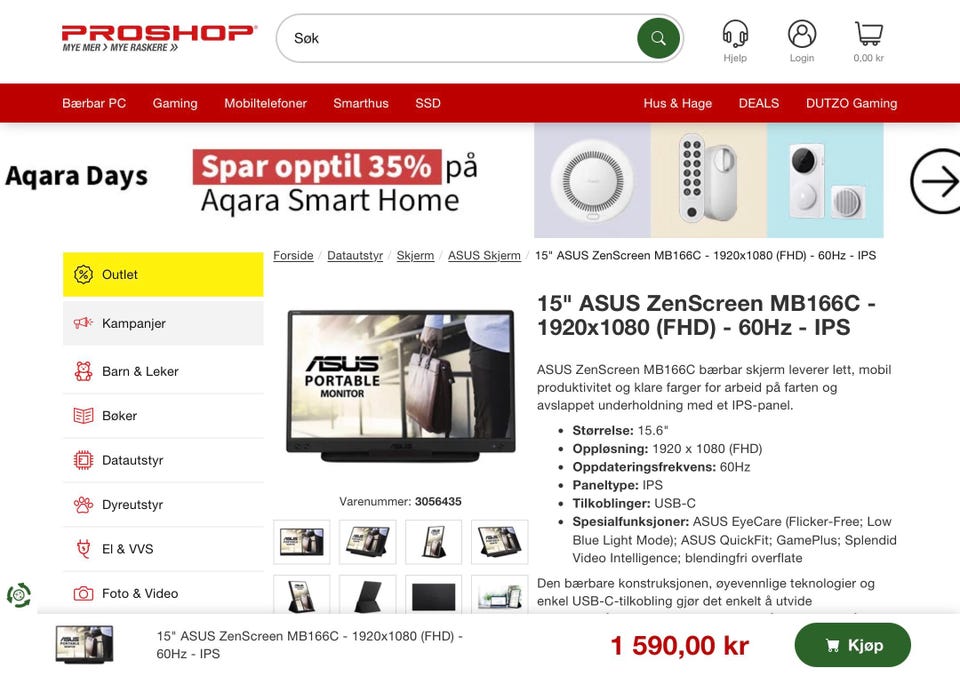Follow the ASUS Skjerm breadcrumb link
This screenshot has width=960, height=676.
click(x=484, y=255)
